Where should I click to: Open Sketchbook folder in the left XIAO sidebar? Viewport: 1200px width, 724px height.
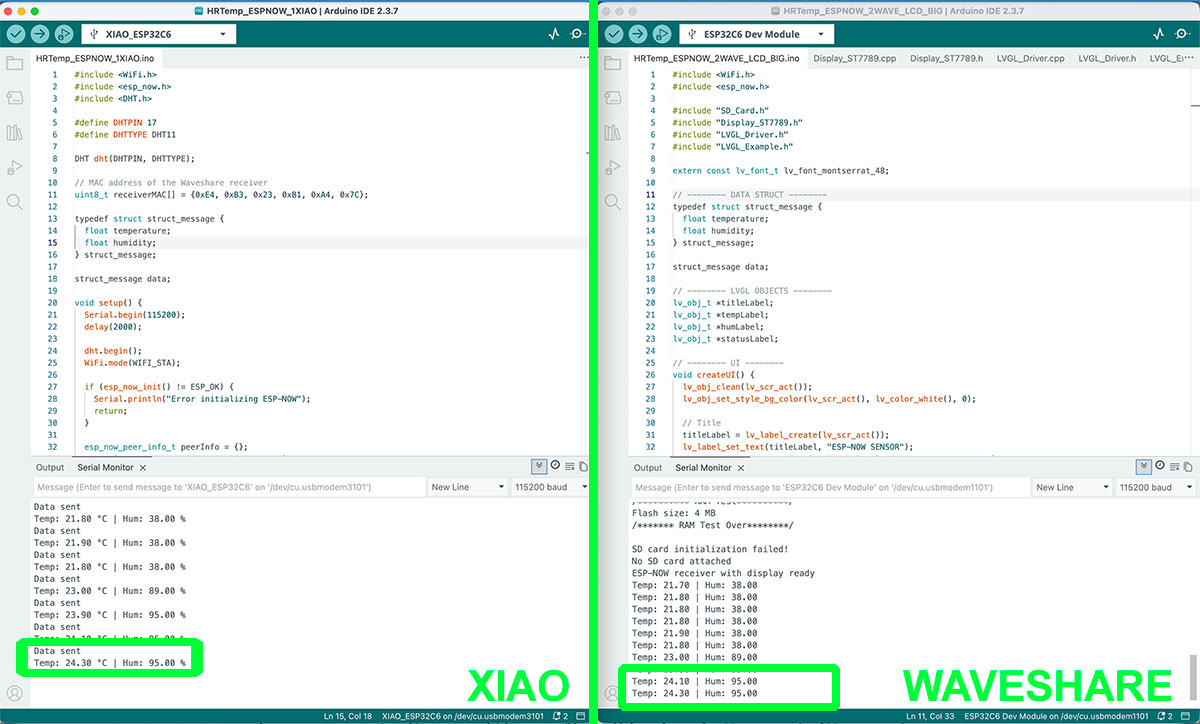14,63
